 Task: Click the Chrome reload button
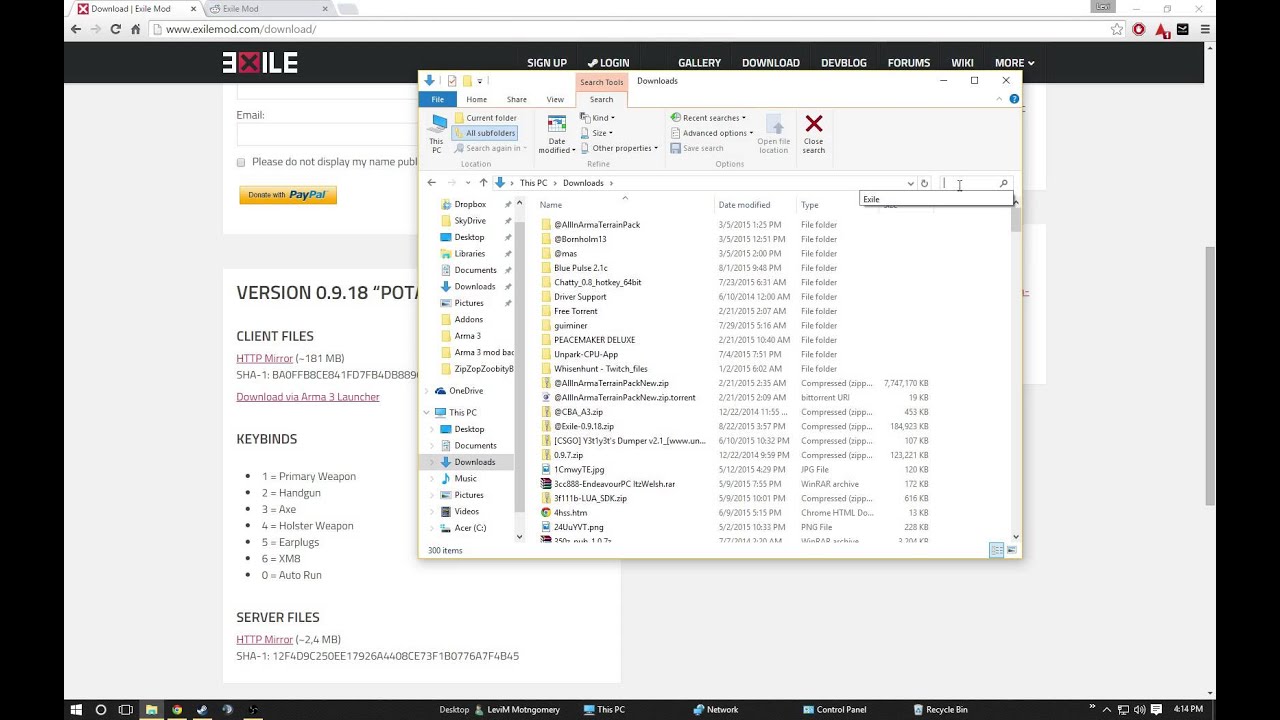click(116, 29)
